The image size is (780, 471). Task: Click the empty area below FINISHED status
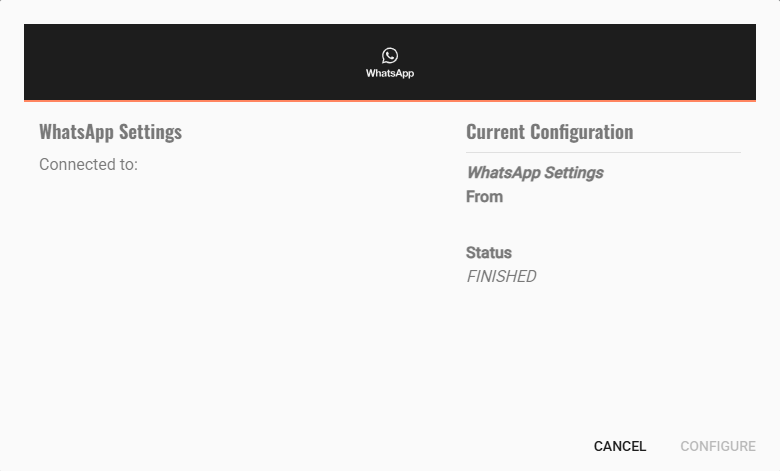point(603,348)
